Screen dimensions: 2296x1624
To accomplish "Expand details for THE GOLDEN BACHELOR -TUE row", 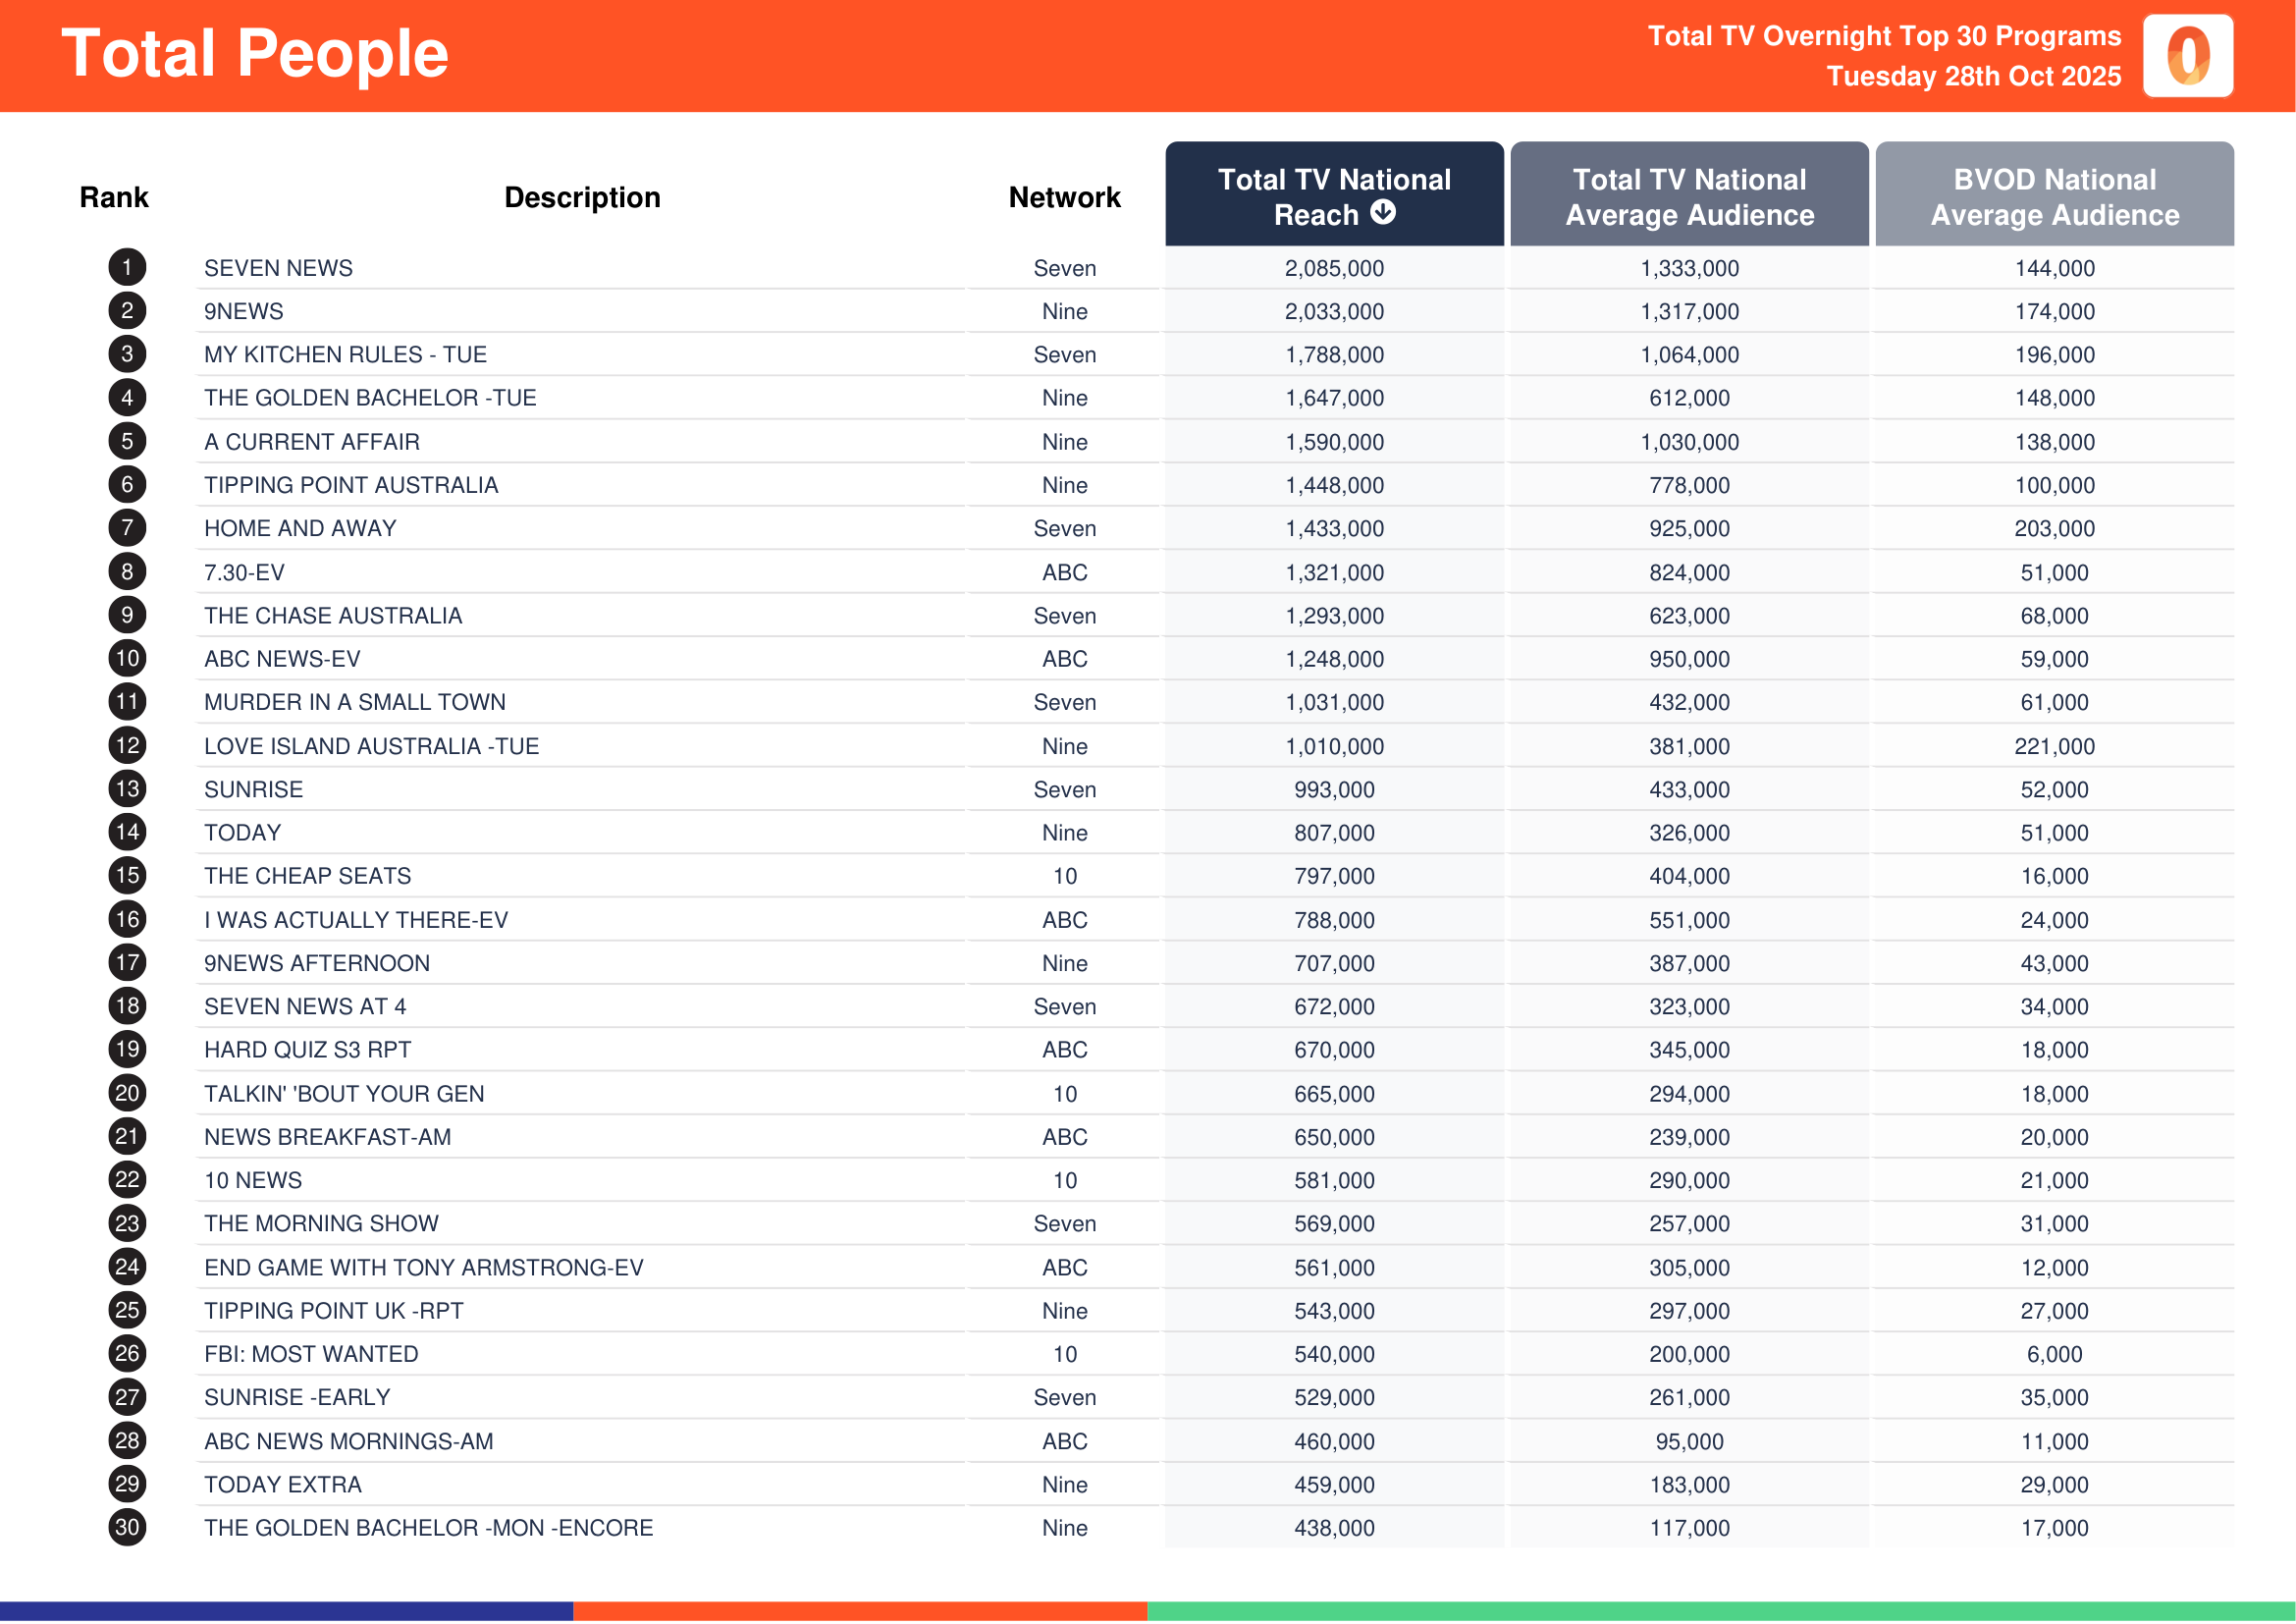I will click(x=370, y=397).
